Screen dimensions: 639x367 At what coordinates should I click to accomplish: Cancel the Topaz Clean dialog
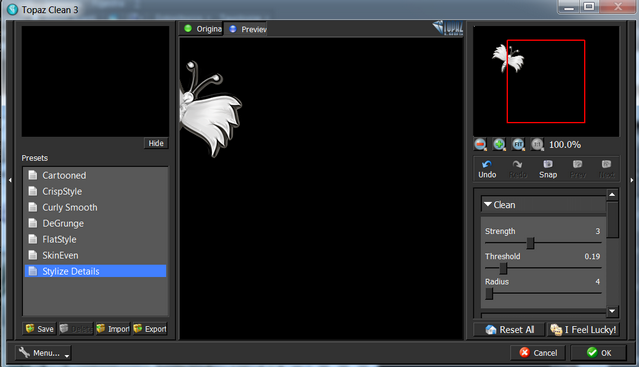coord(538,353)
